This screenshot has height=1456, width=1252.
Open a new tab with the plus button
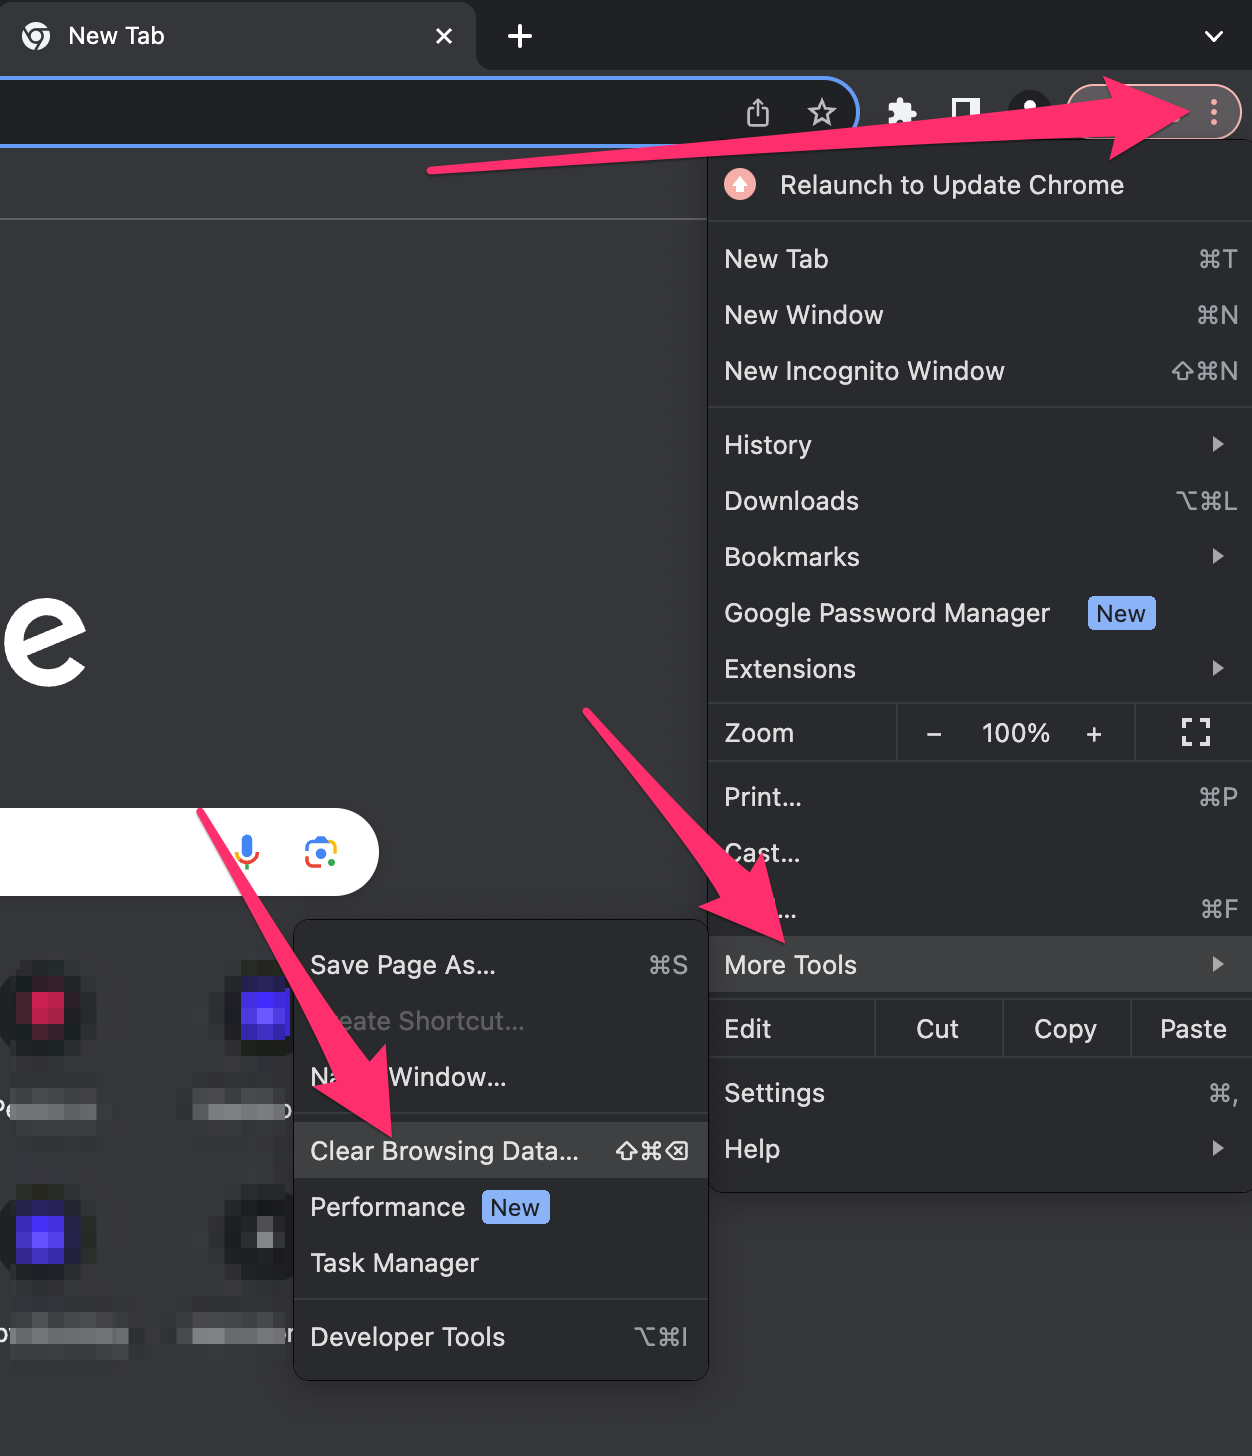519,35
